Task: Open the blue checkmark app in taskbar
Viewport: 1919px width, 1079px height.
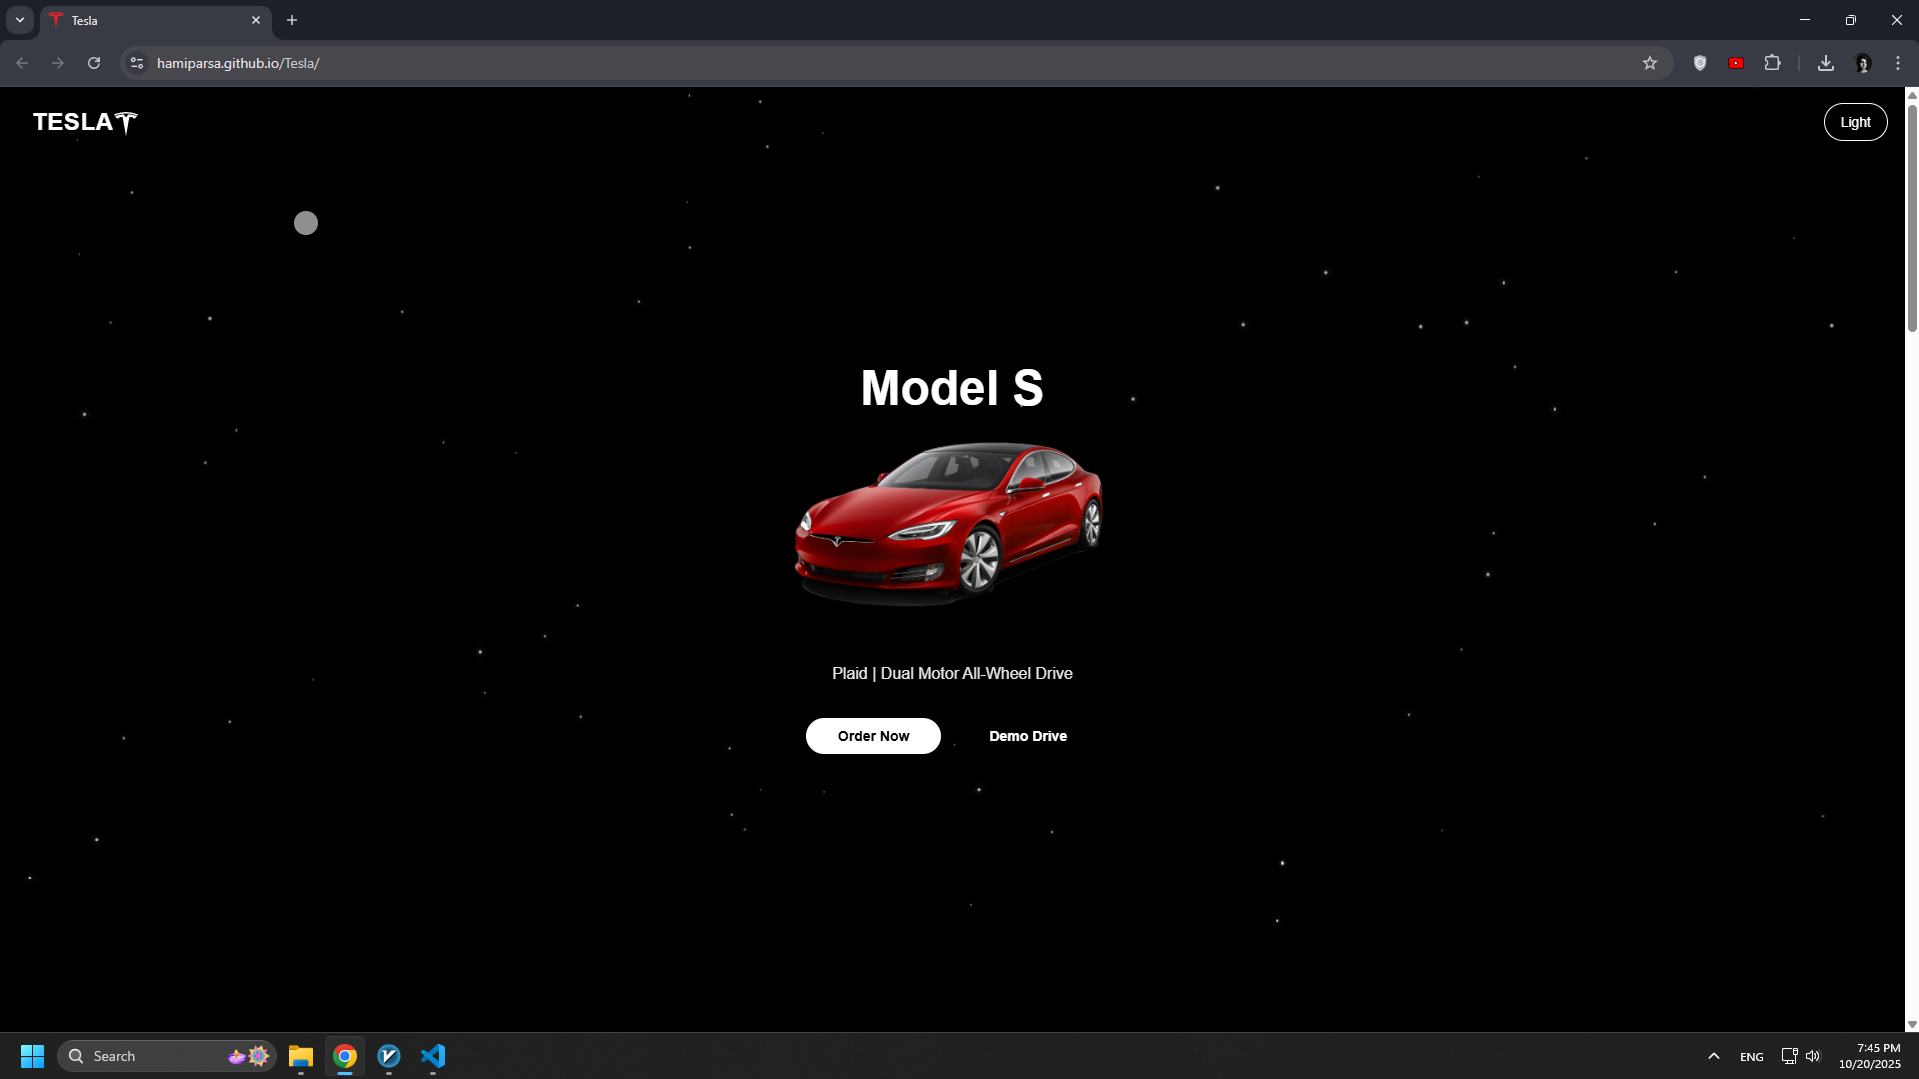Action: [x=389, y=1056]
